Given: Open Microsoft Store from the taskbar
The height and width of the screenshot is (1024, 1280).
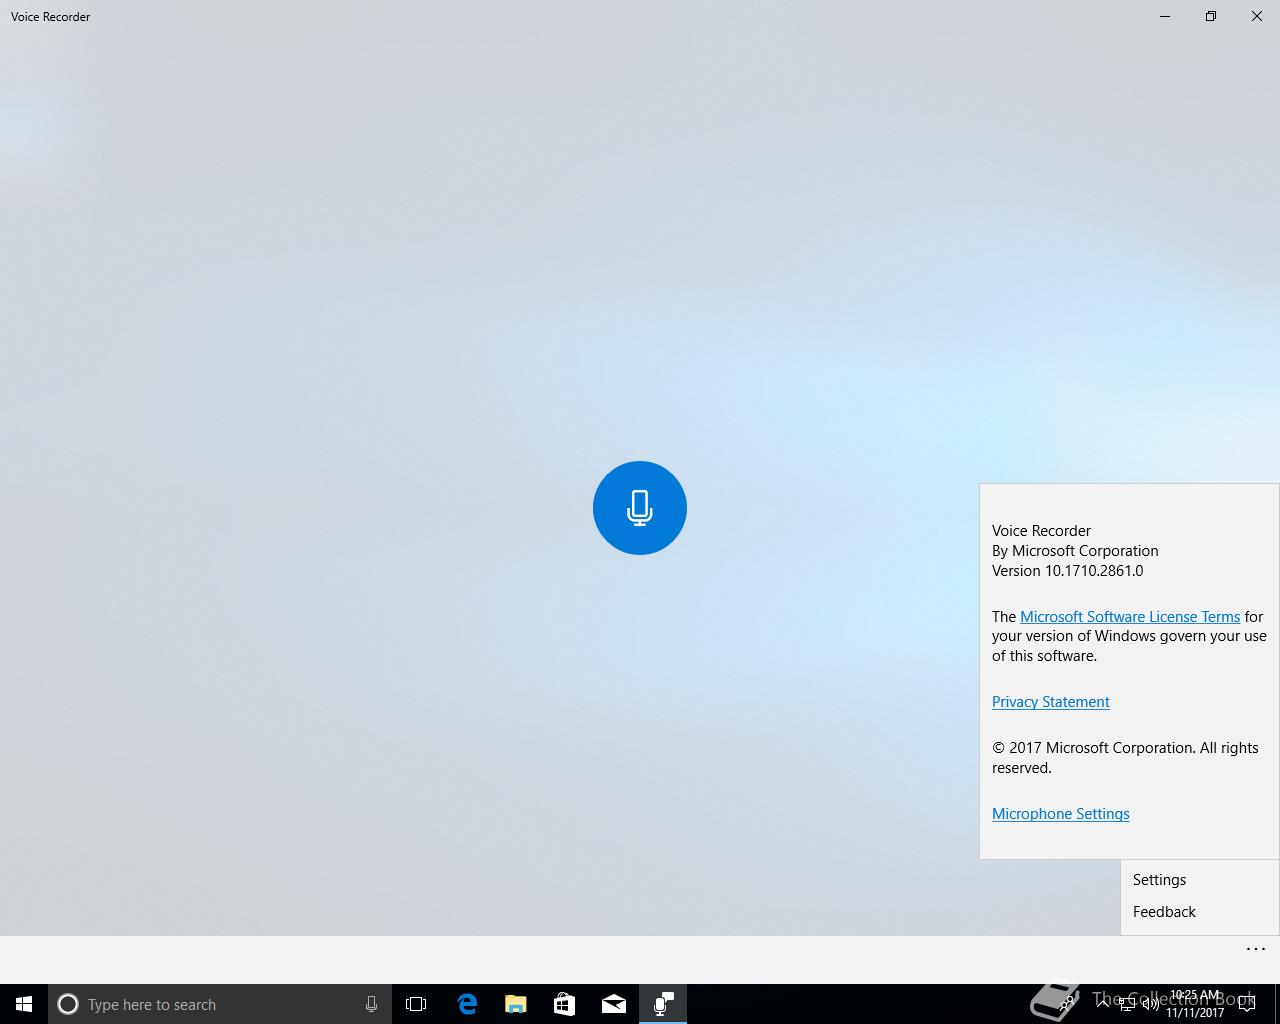Looking at the screenshot, I should coord(564,1004).
